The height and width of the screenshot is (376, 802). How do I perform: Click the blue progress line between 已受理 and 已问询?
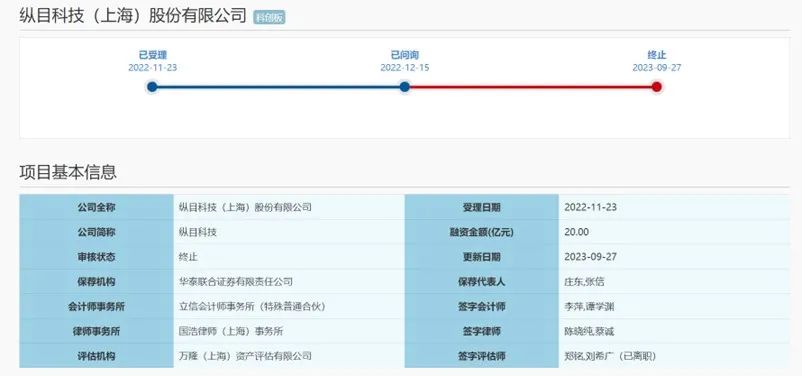278,87
